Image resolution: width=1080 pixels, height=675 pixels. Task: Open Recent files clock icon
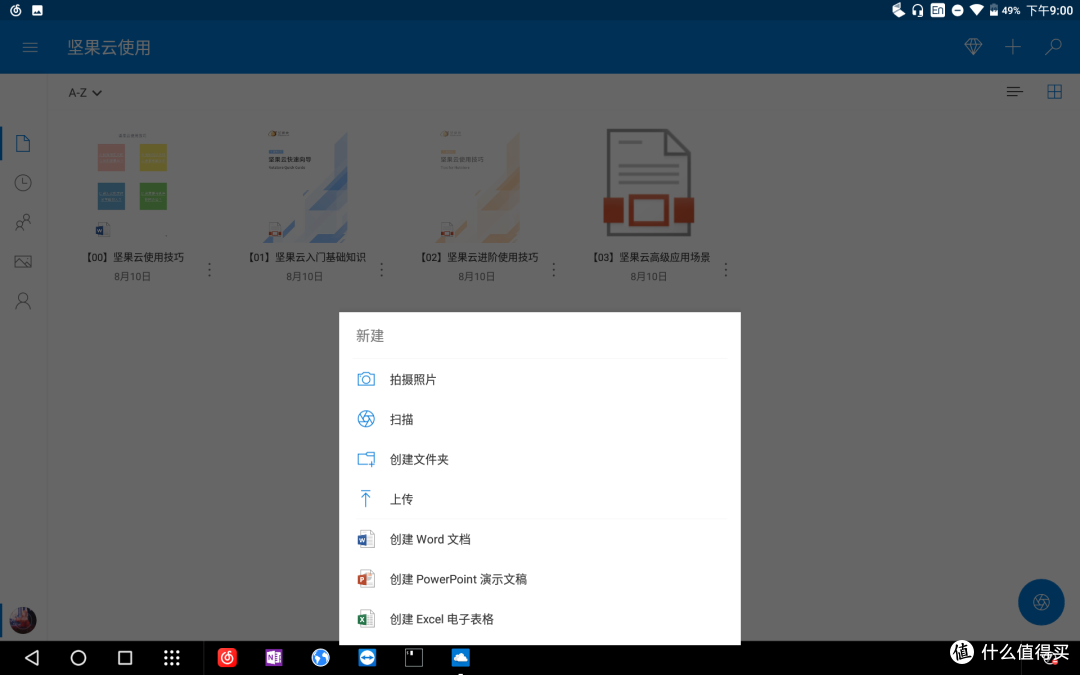point(23,183)
